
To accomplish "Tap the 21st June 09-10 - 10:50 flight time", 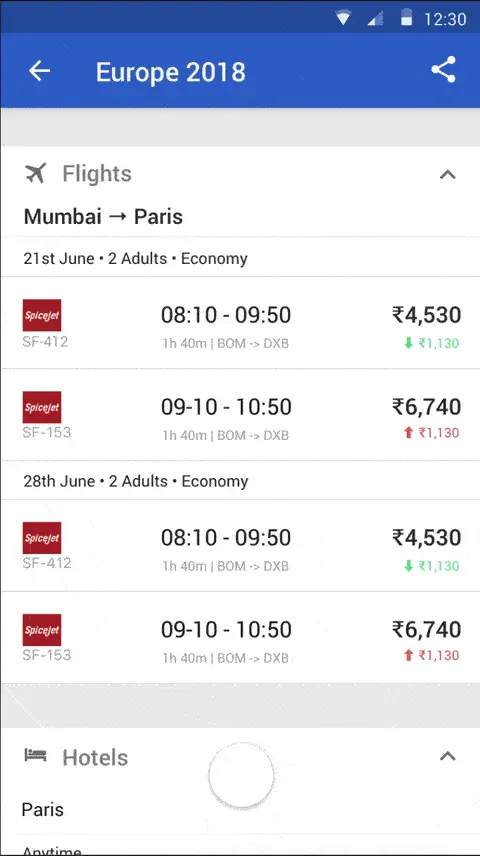I will tap(226, 407).
